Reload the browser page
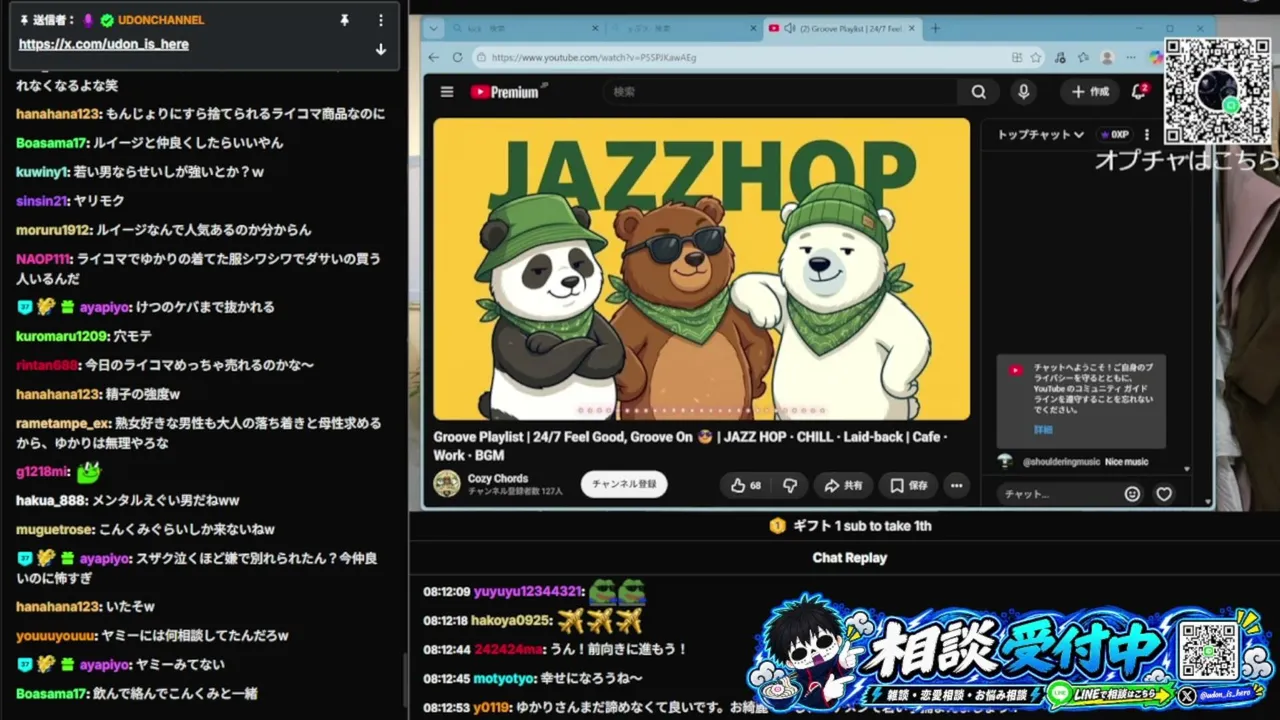 pyautogui.click(x=458, y=58)
